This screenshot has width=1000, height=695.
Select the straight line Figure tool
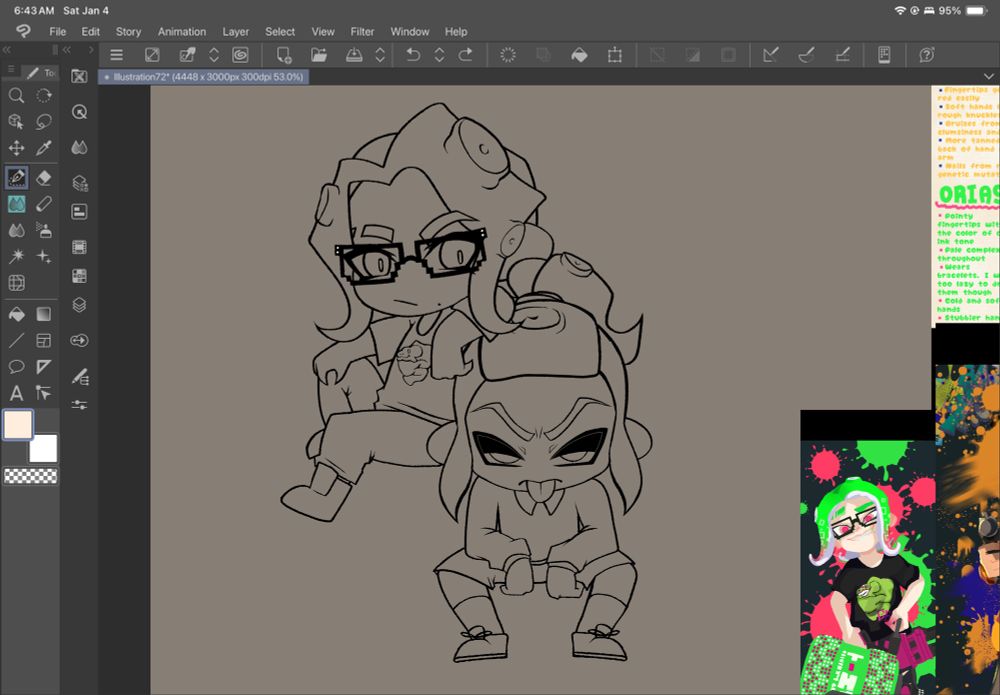coord(17,340)
